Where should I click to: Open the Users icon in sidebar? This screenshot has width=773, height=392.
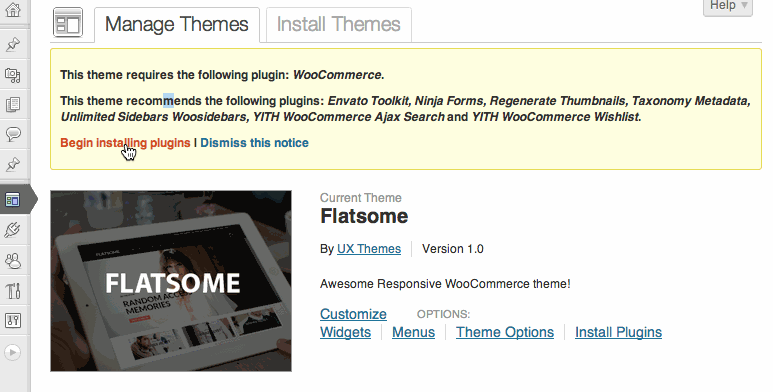pyautogui.click(x=13, y=260)
